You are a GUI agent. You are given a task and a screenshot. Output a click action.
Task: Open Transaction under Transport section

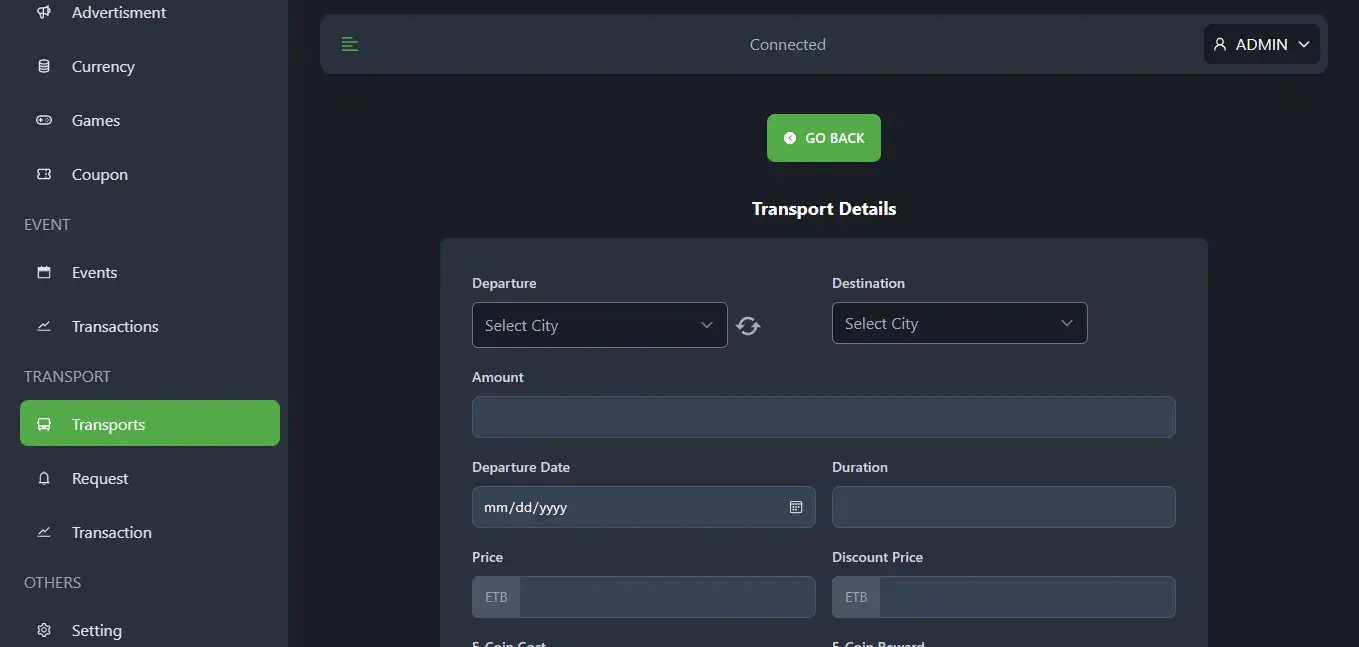111,533
